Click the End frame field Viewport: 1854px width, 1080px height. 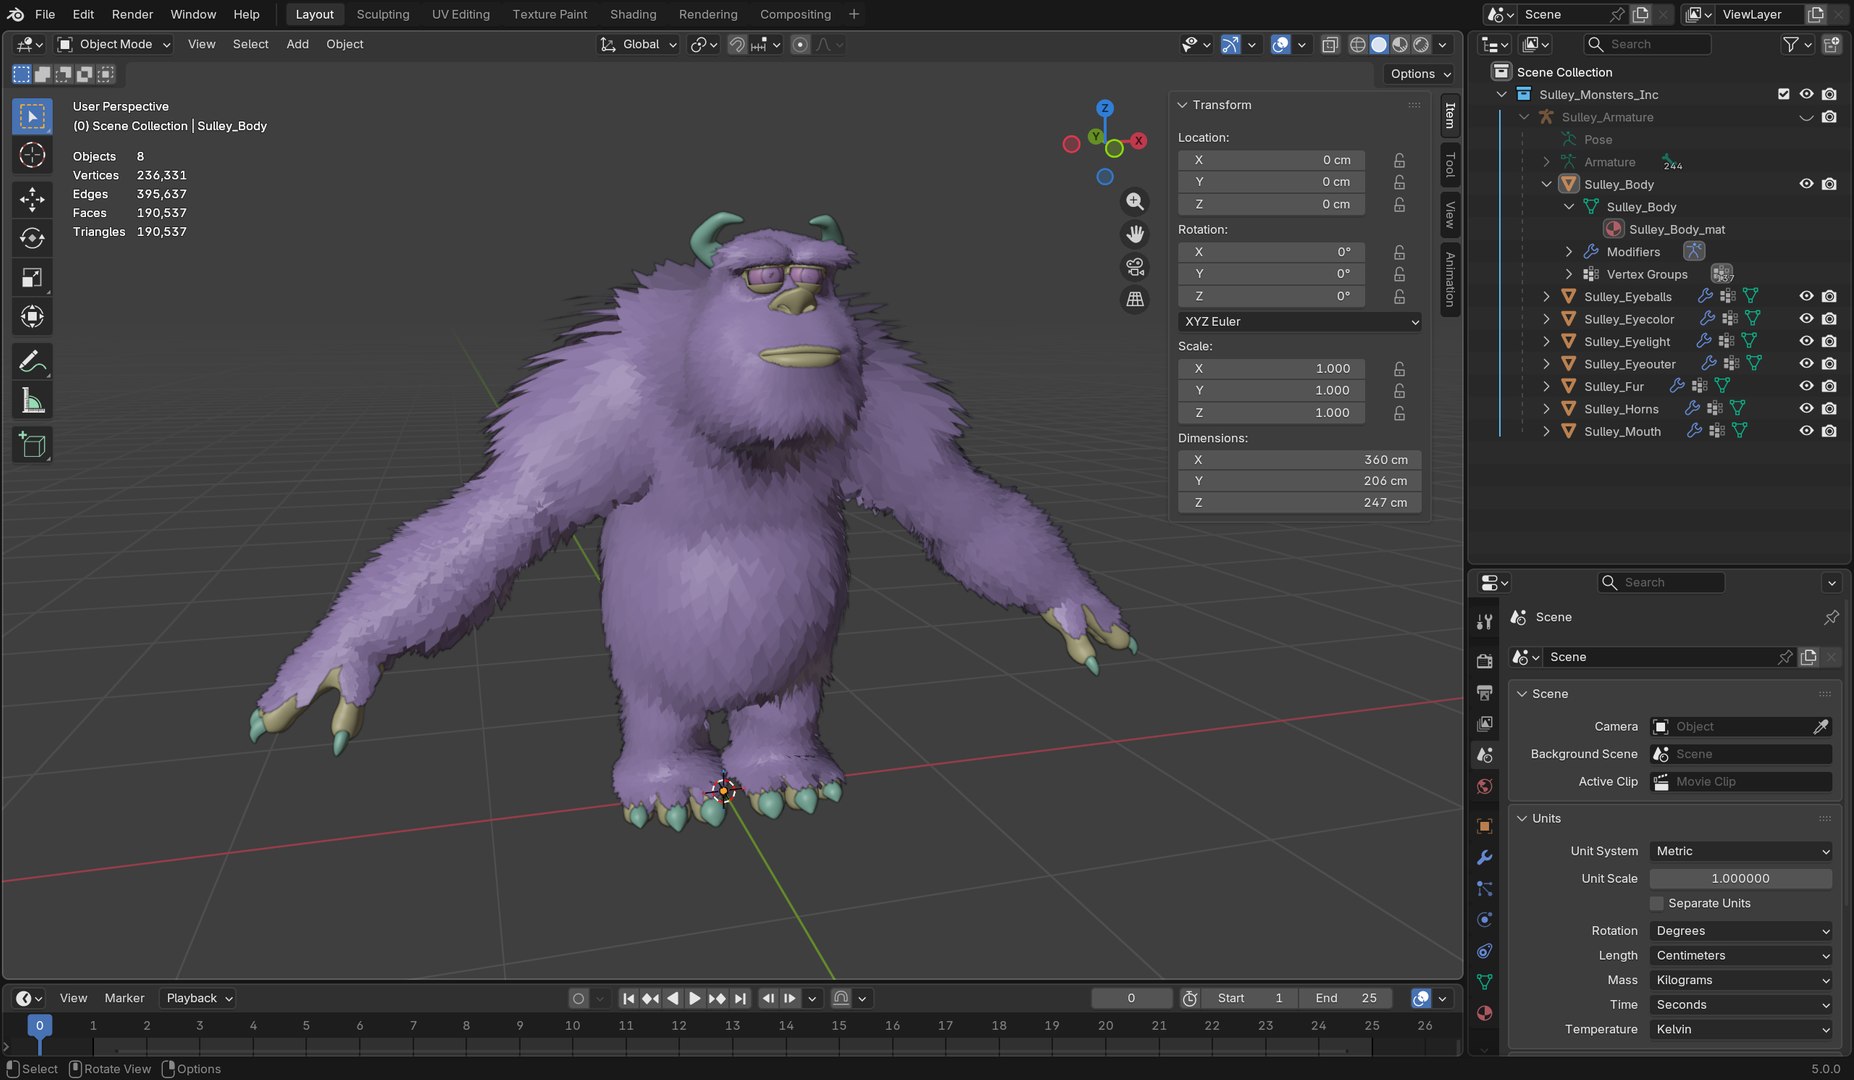click(x=1345, y=998)
